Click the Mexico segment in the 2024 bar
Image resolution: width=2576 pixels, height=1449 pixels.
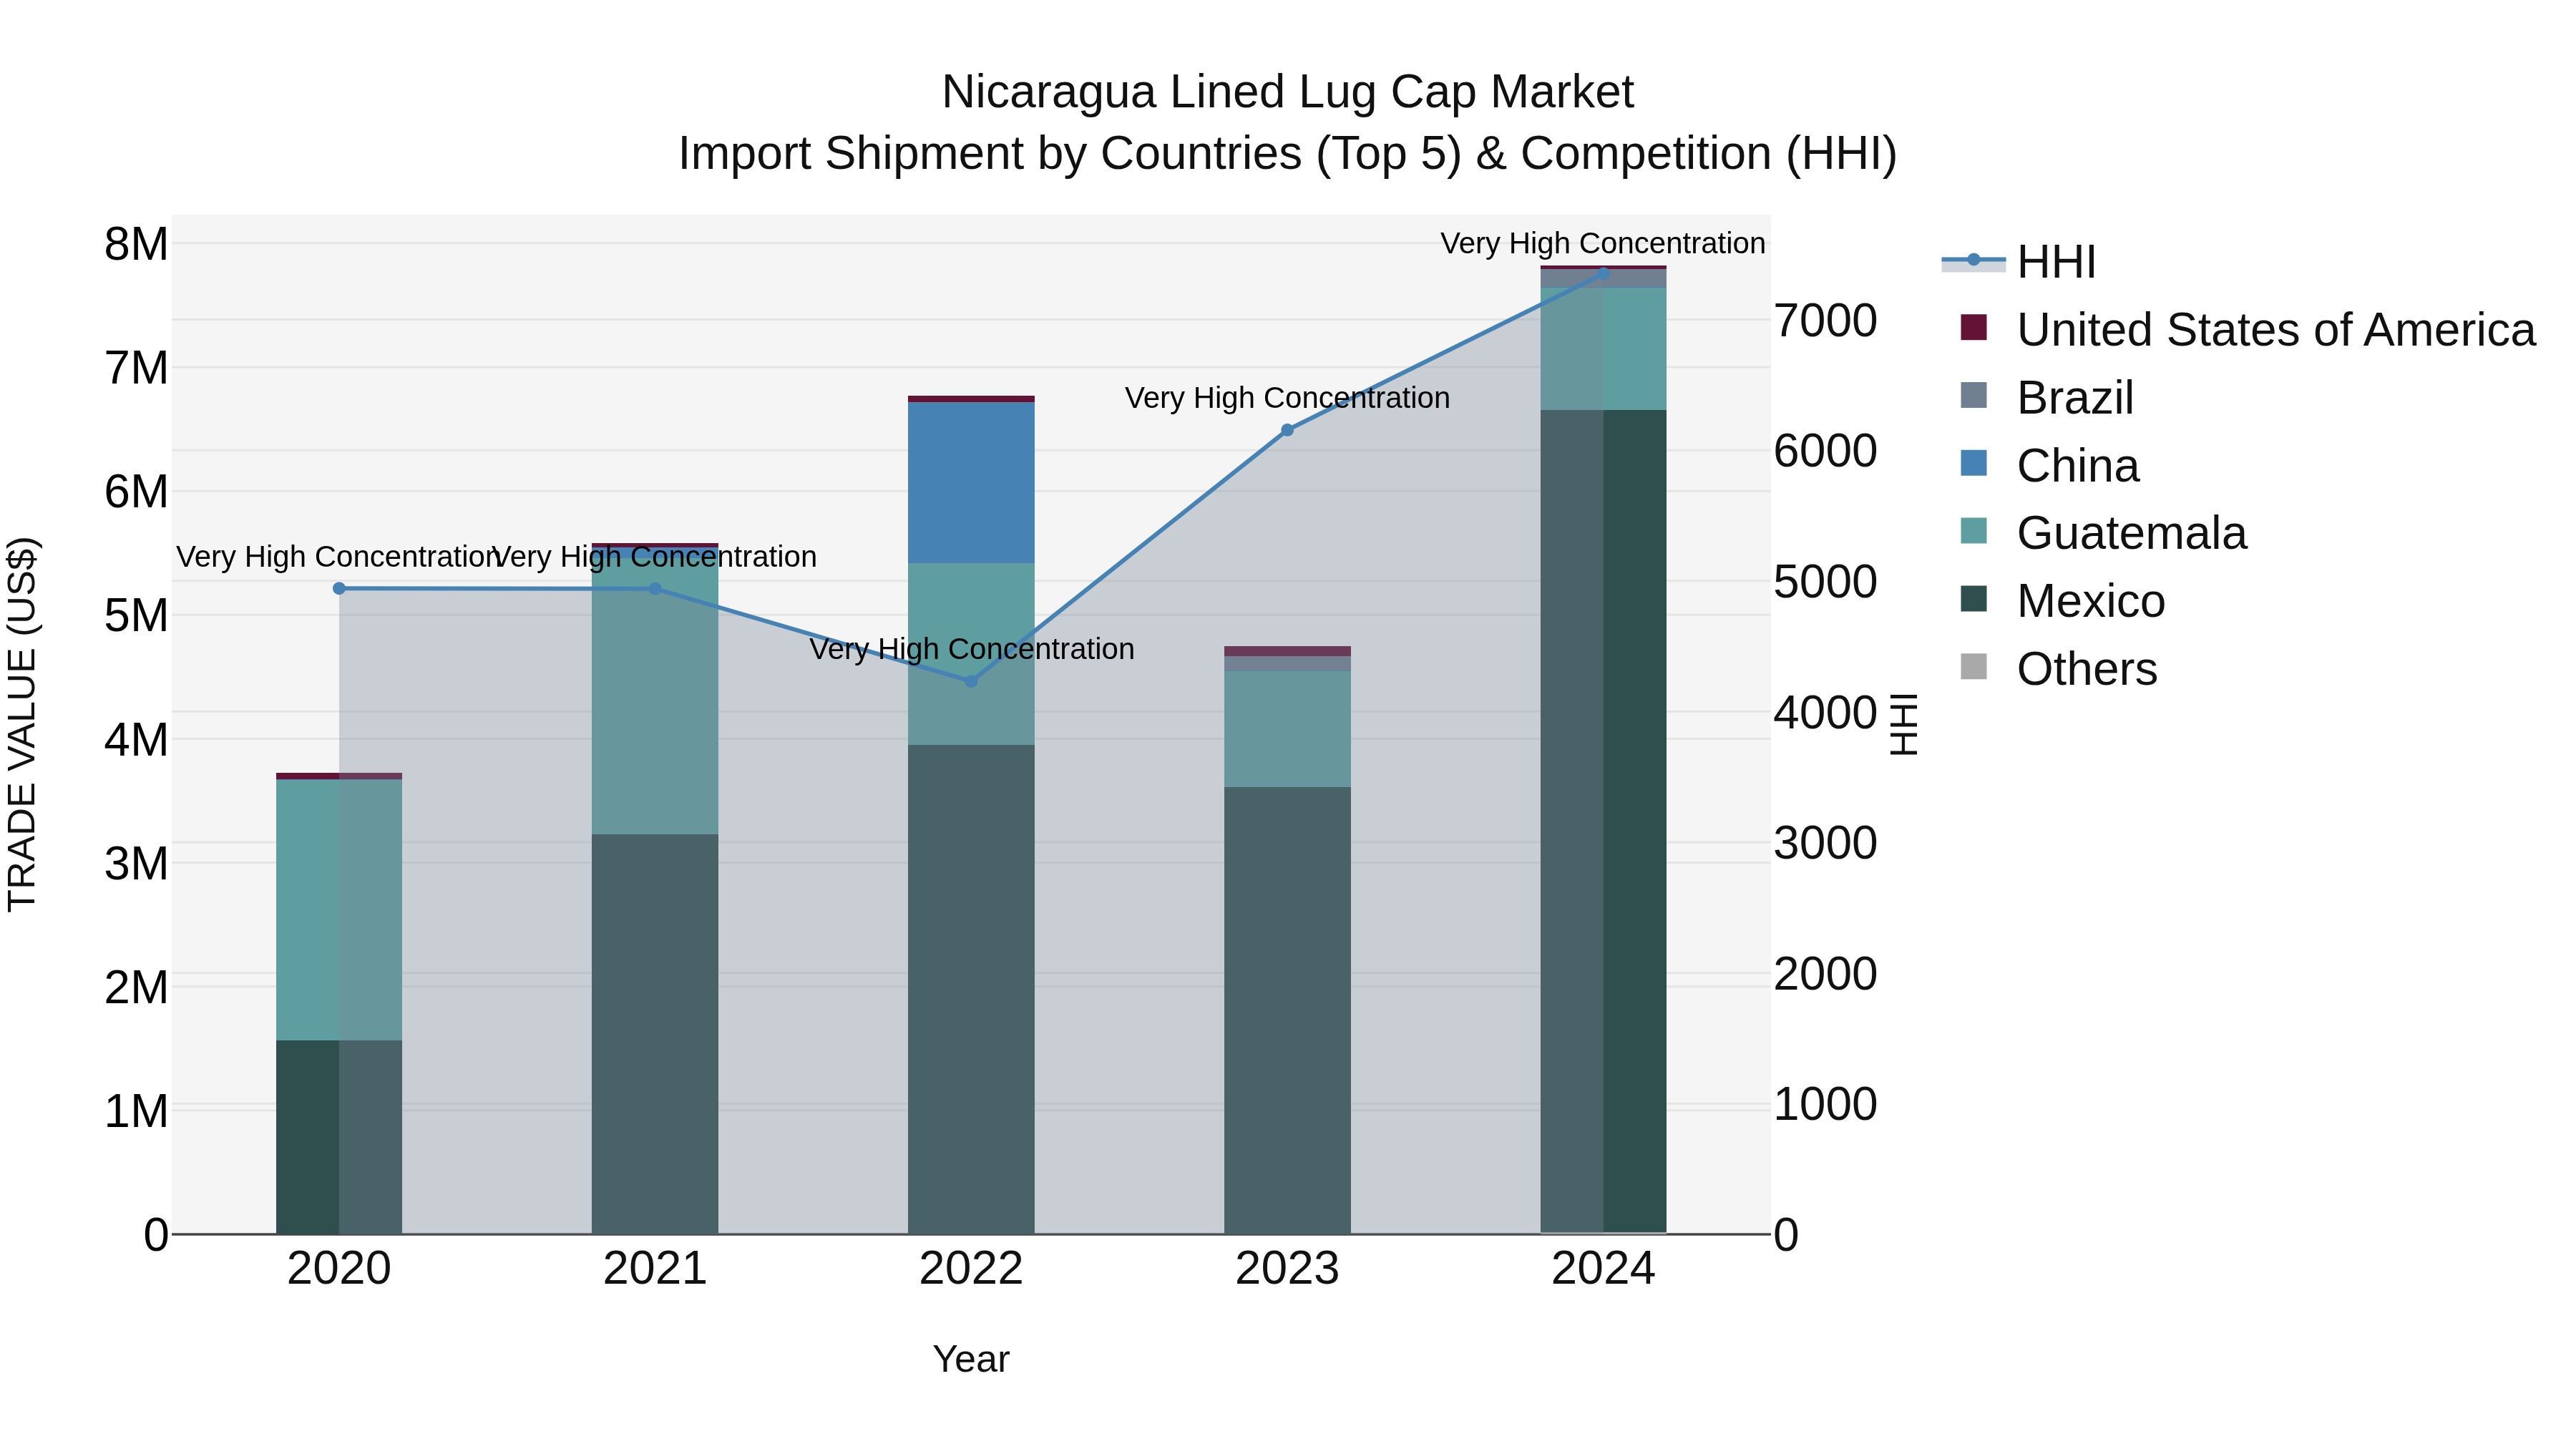point(1603,821)
